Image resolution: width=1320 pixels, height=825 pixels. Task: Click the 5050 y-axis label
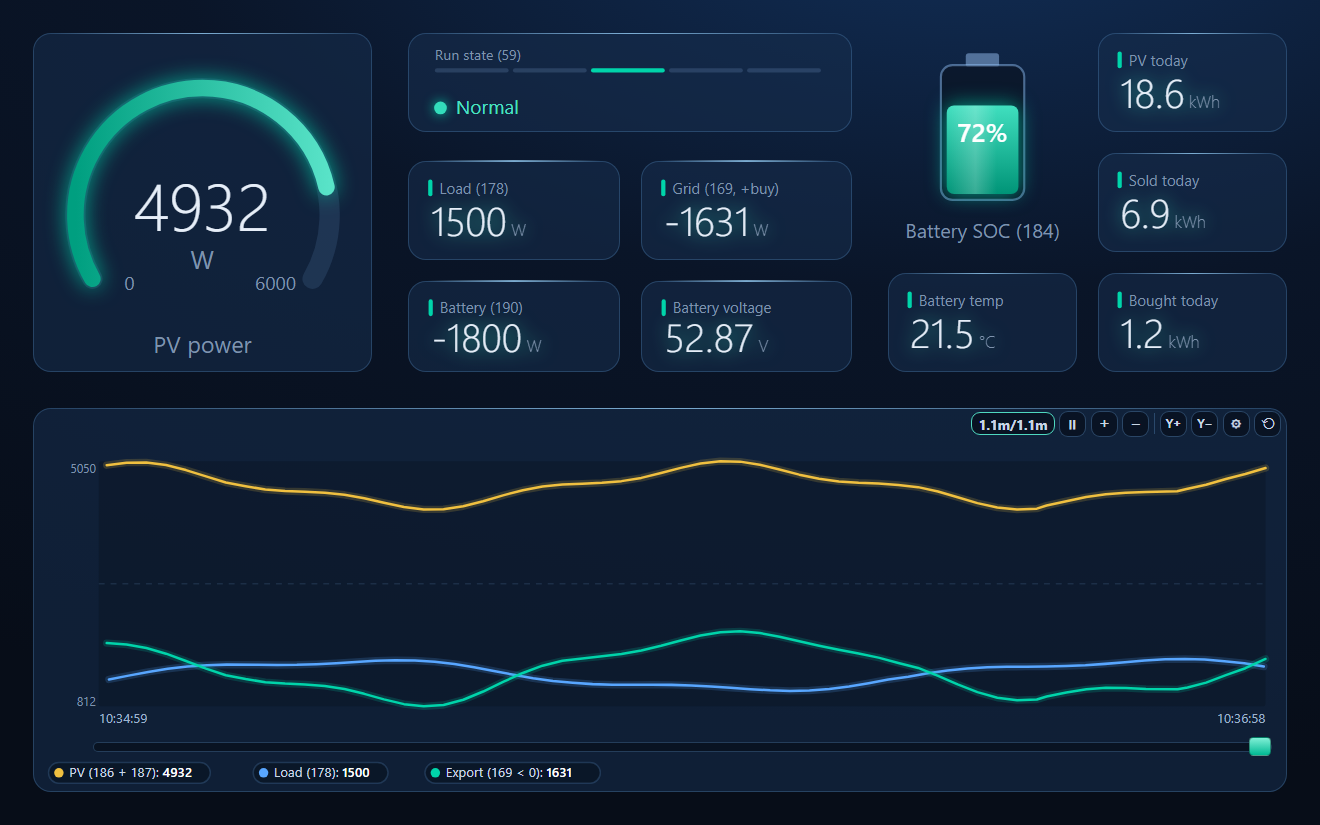point(83,468)
